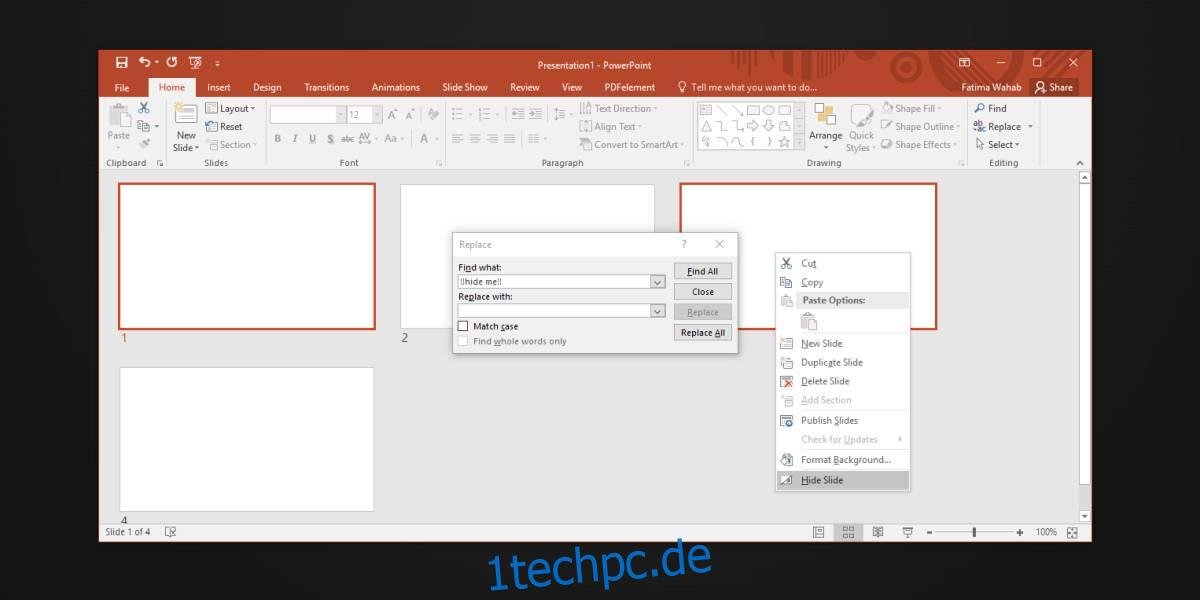1200x600 pixels.
Task: Click Close button in Replace dialog
Action: [x=702, y=292]
